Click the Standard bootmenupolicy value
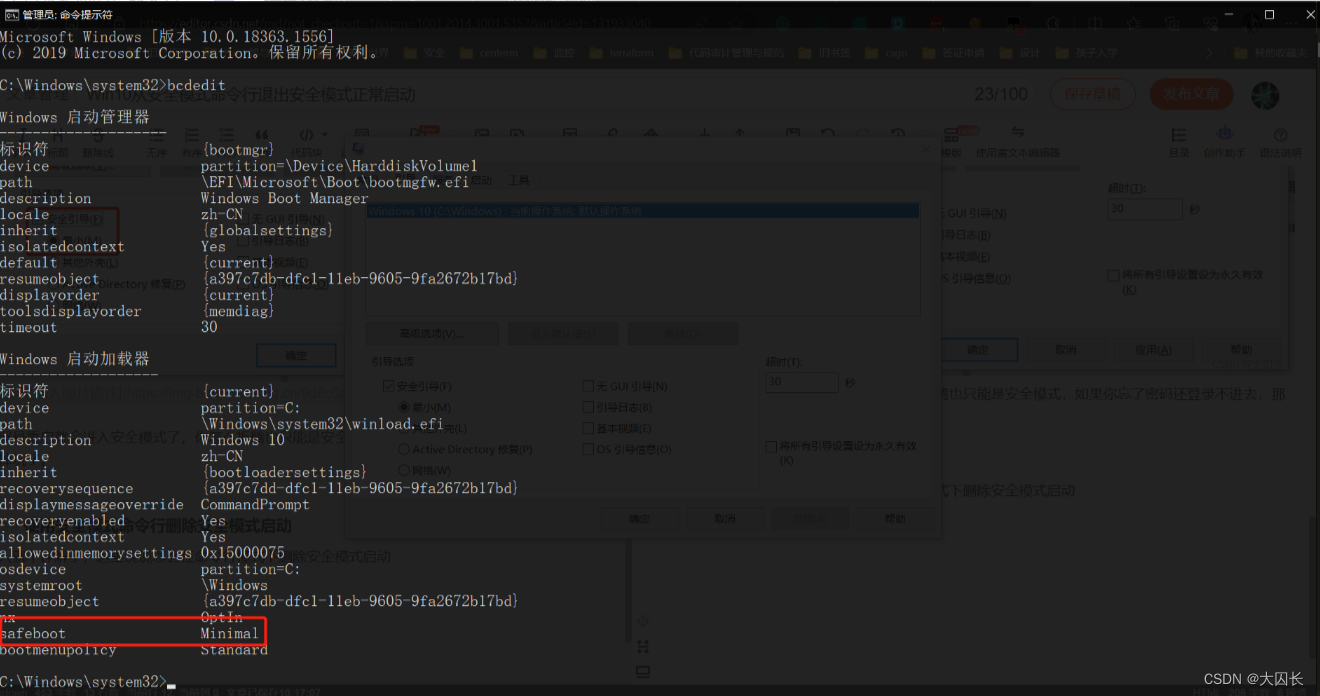The height and width of the screenshot is (696, 1320). point(234,650)
